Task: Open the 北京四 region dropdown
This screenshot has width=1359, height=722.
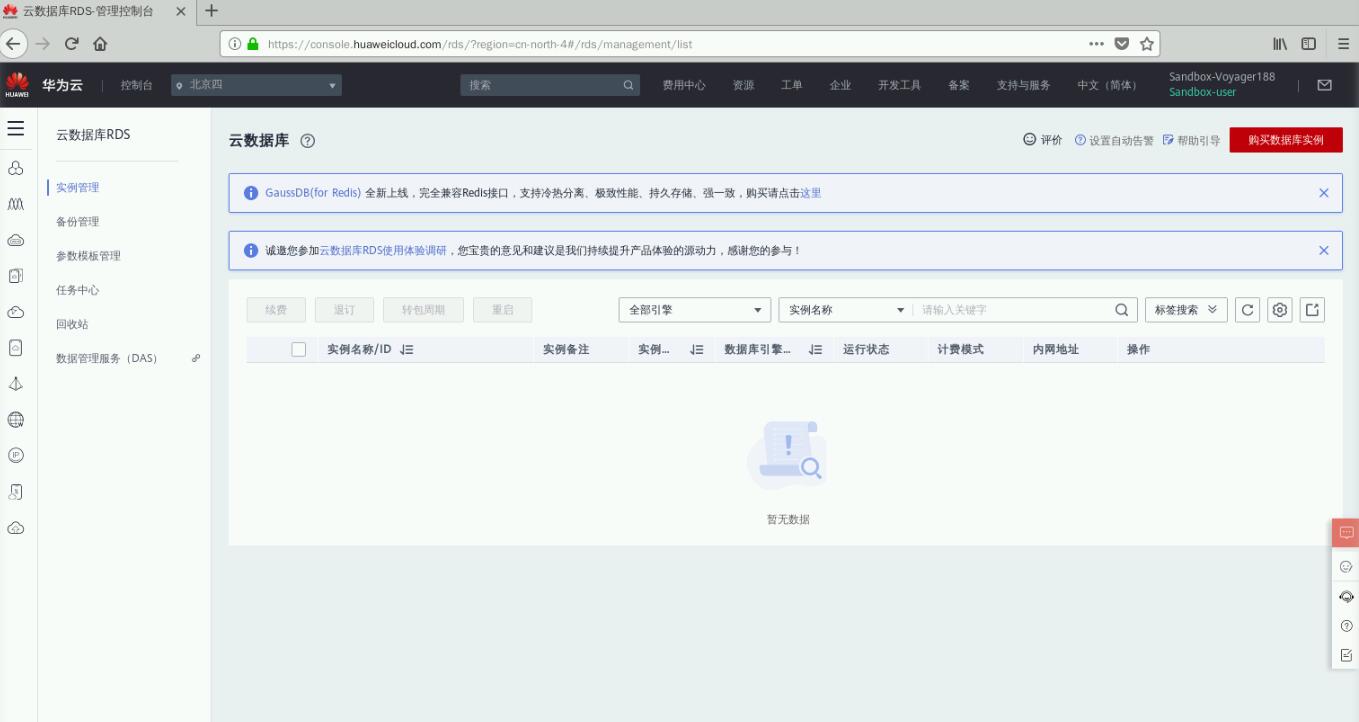Action: pyautogui.click(x=256, y=85)
